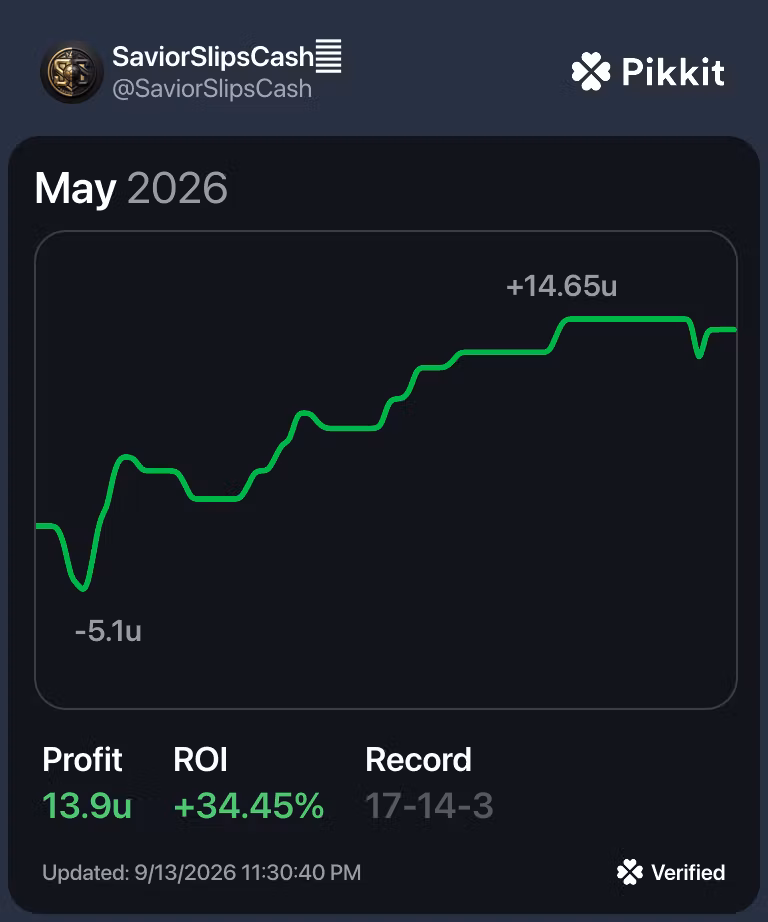Click the Verified clover badge icon
The height and width of the screenshot is (922, 768).
[630, 872]
